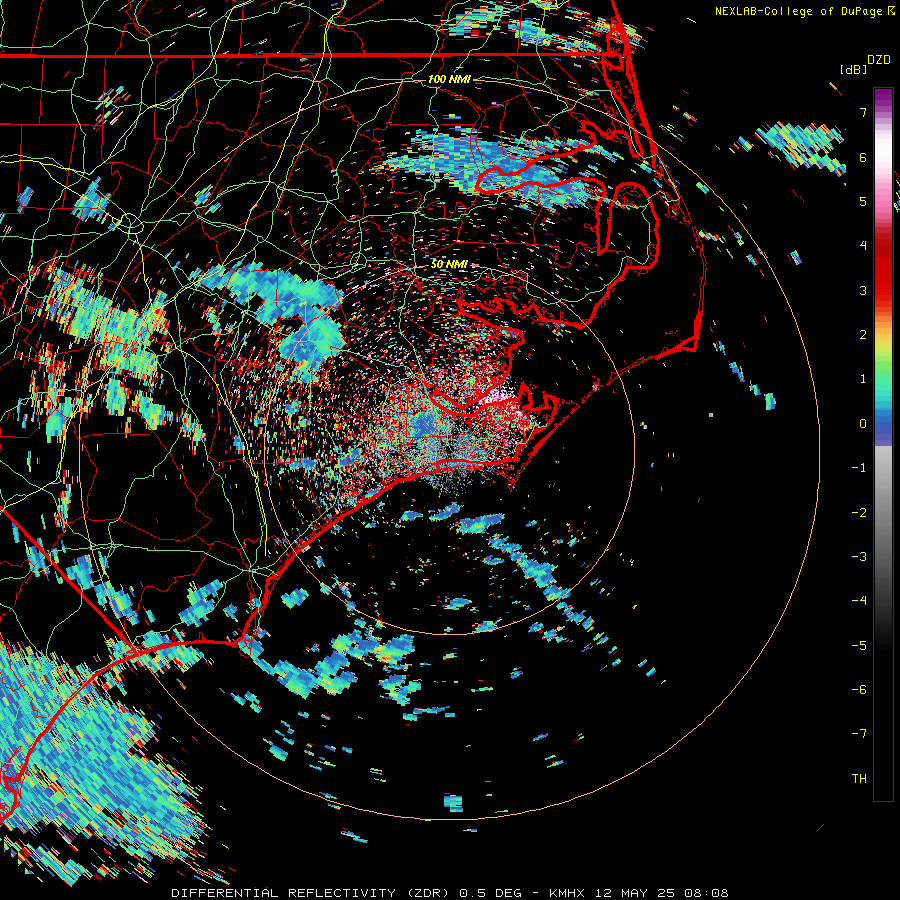Click the 12 MAY 25 date stamp
The width and height of the screenshot is (900, 900).
point(634,893)
